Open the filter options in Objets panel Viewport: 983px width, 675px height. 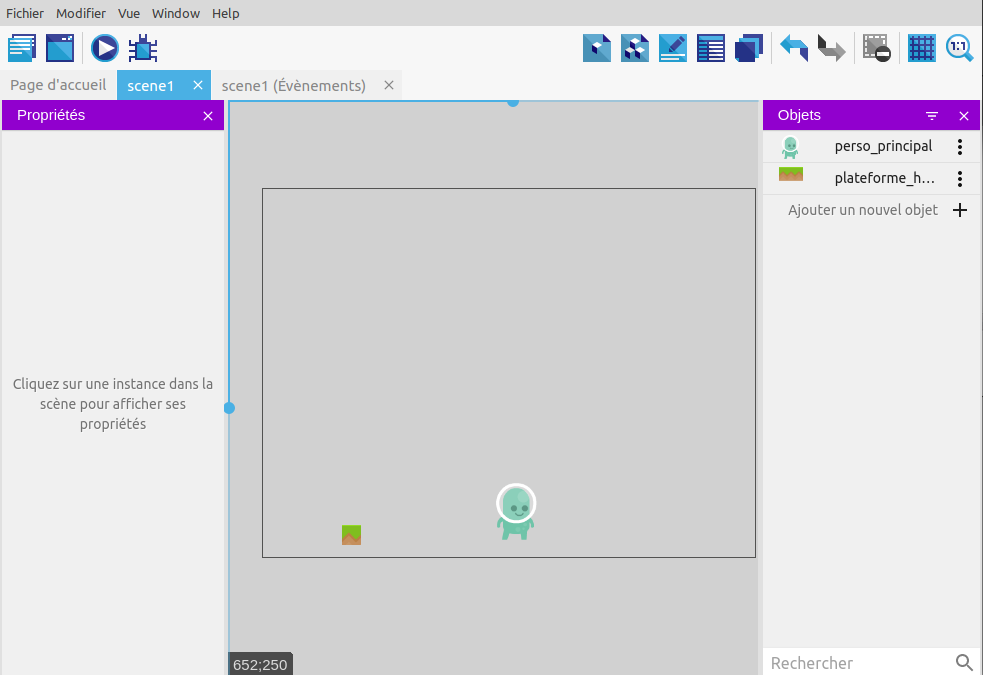932,116
